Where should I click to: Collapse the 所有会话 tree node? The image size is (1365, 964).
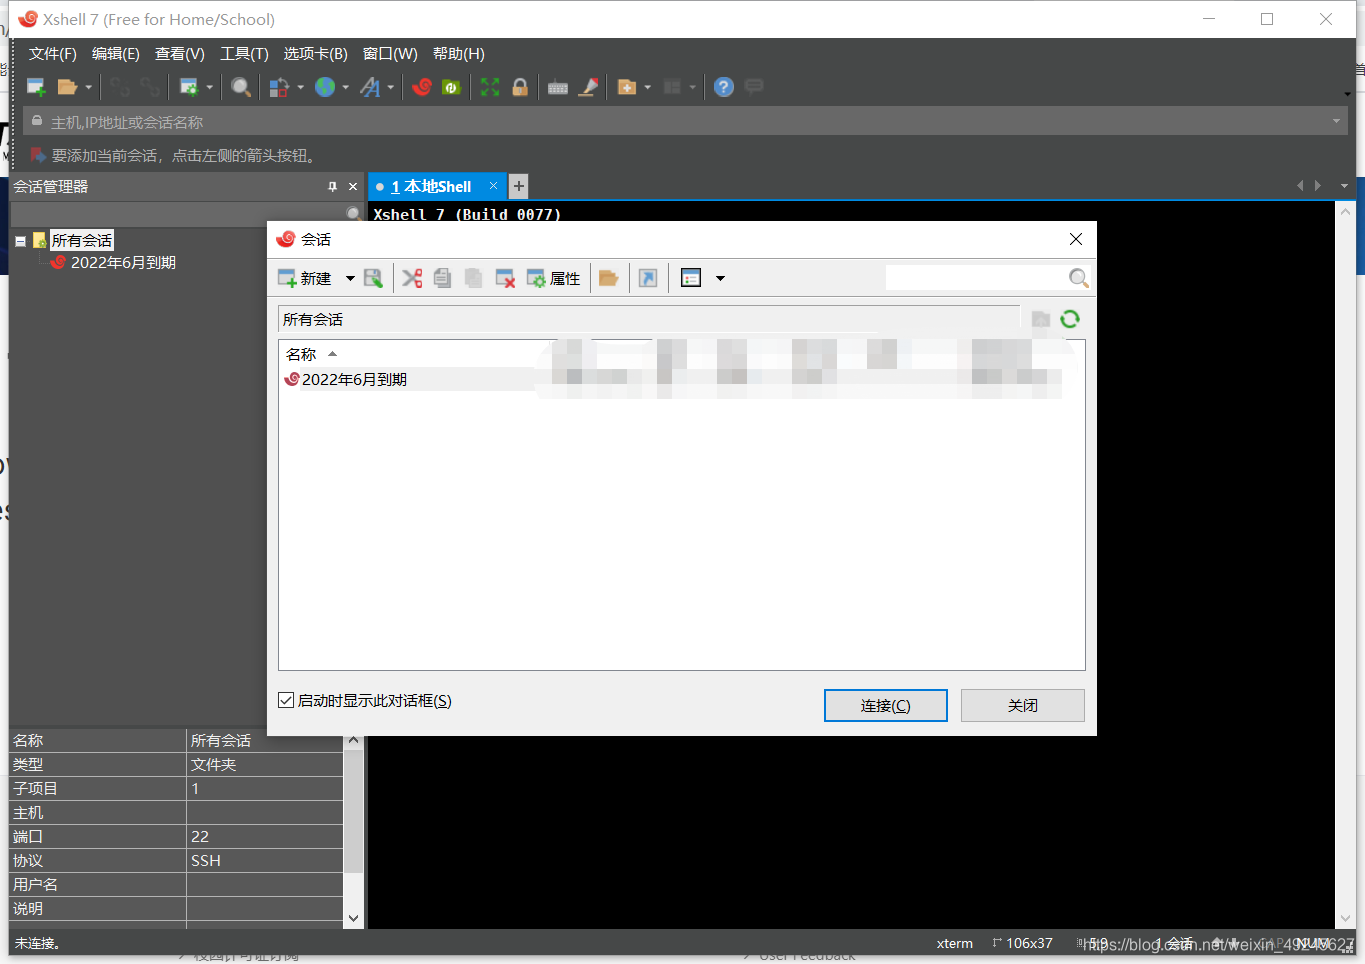click(x=20, y=241)
